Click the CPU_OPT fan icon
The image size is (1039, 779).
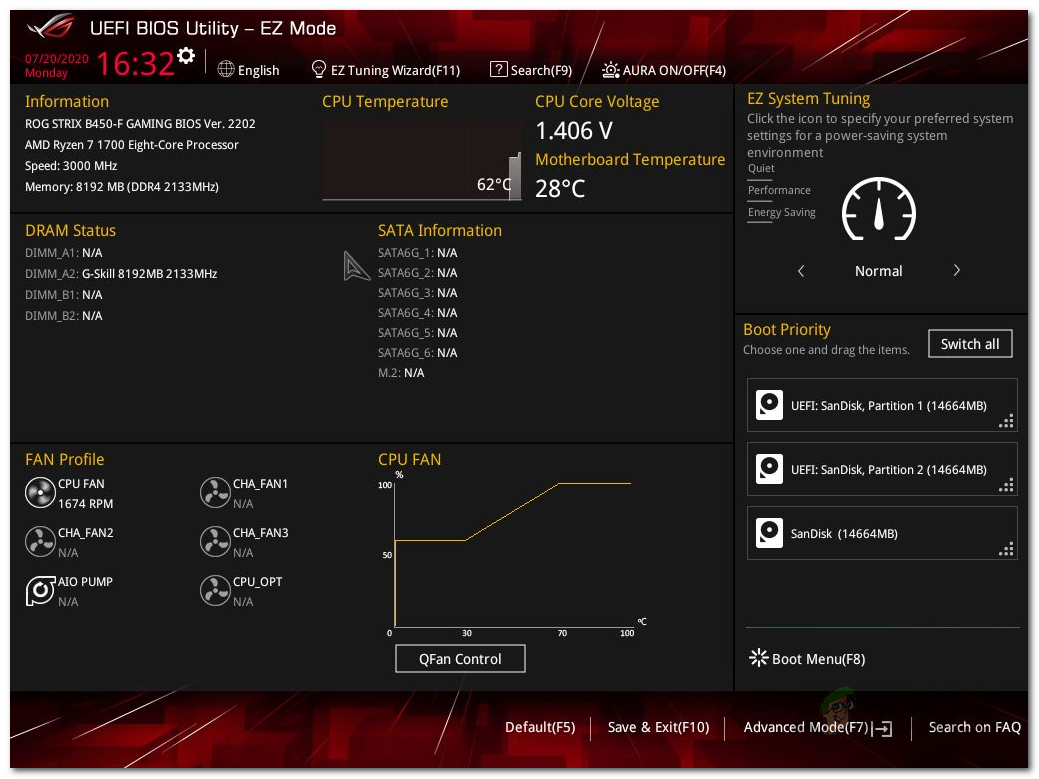pyautogui.click(x=215, y=591)
